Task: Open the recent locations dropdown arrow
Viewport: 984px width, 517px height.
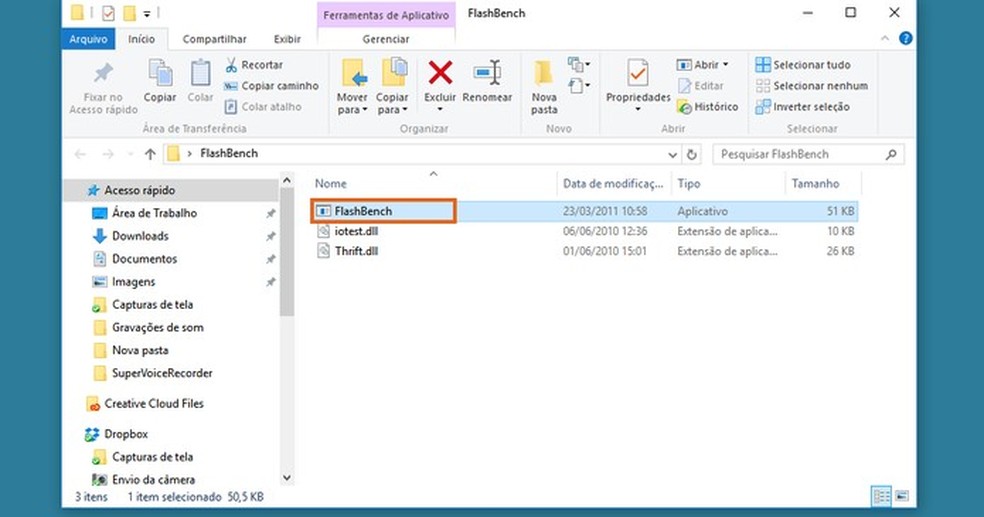Action: [130, 154]
